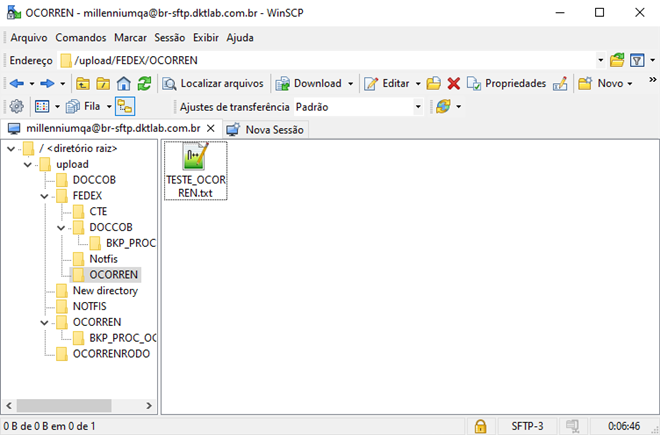
Task: Open the Exibir menu
Action: (x=206, y=37)
